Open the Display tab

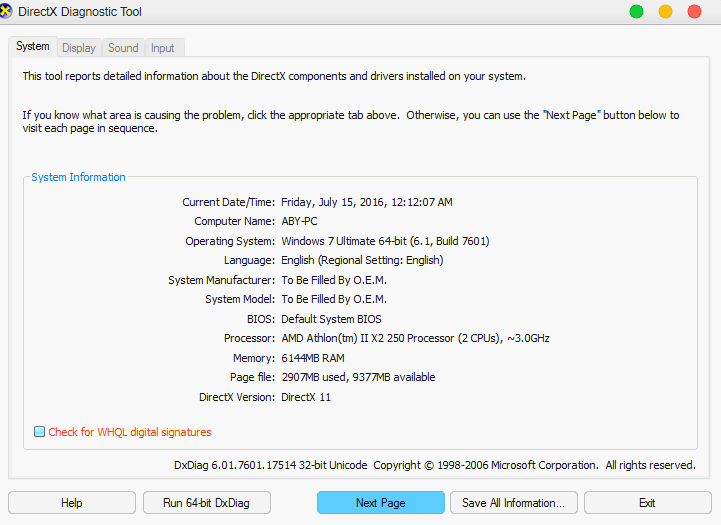(79, 48)
